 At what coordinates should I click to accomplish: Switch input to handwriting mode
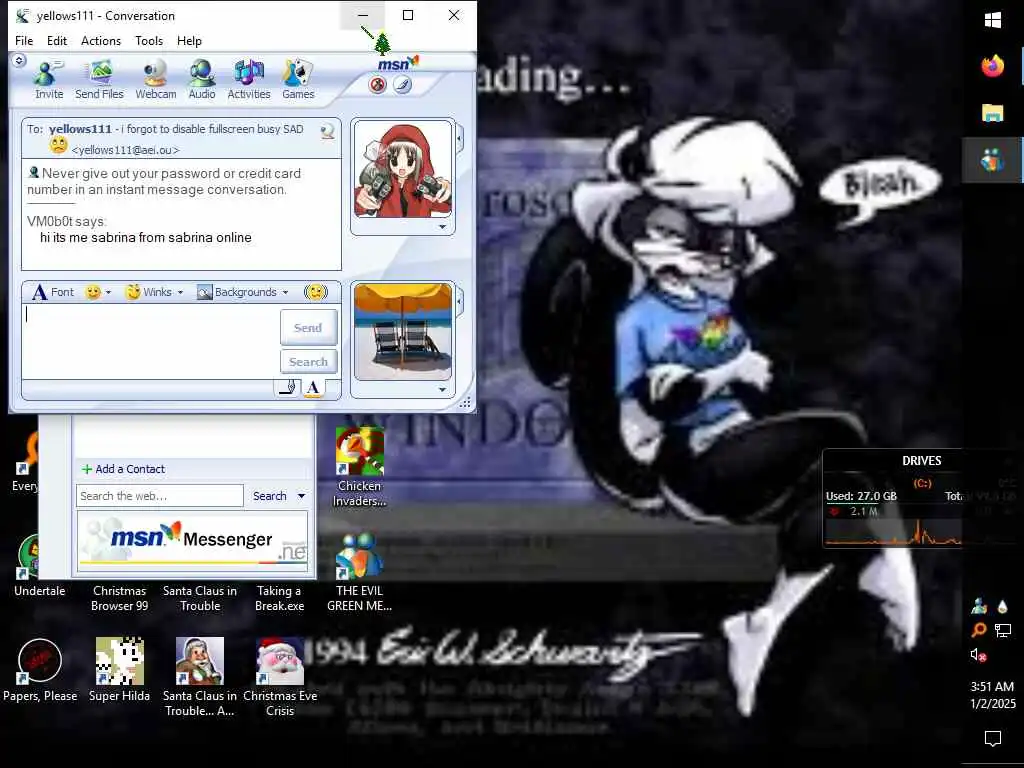pyautogui.click(x=288, y=387)
